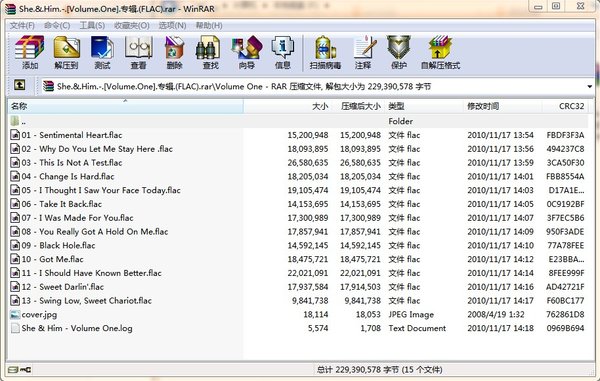Image resolution: width=600 pixels, height=381 pixels.
Task: Click the Folder type cell of parent row
Action: [400, 121]
